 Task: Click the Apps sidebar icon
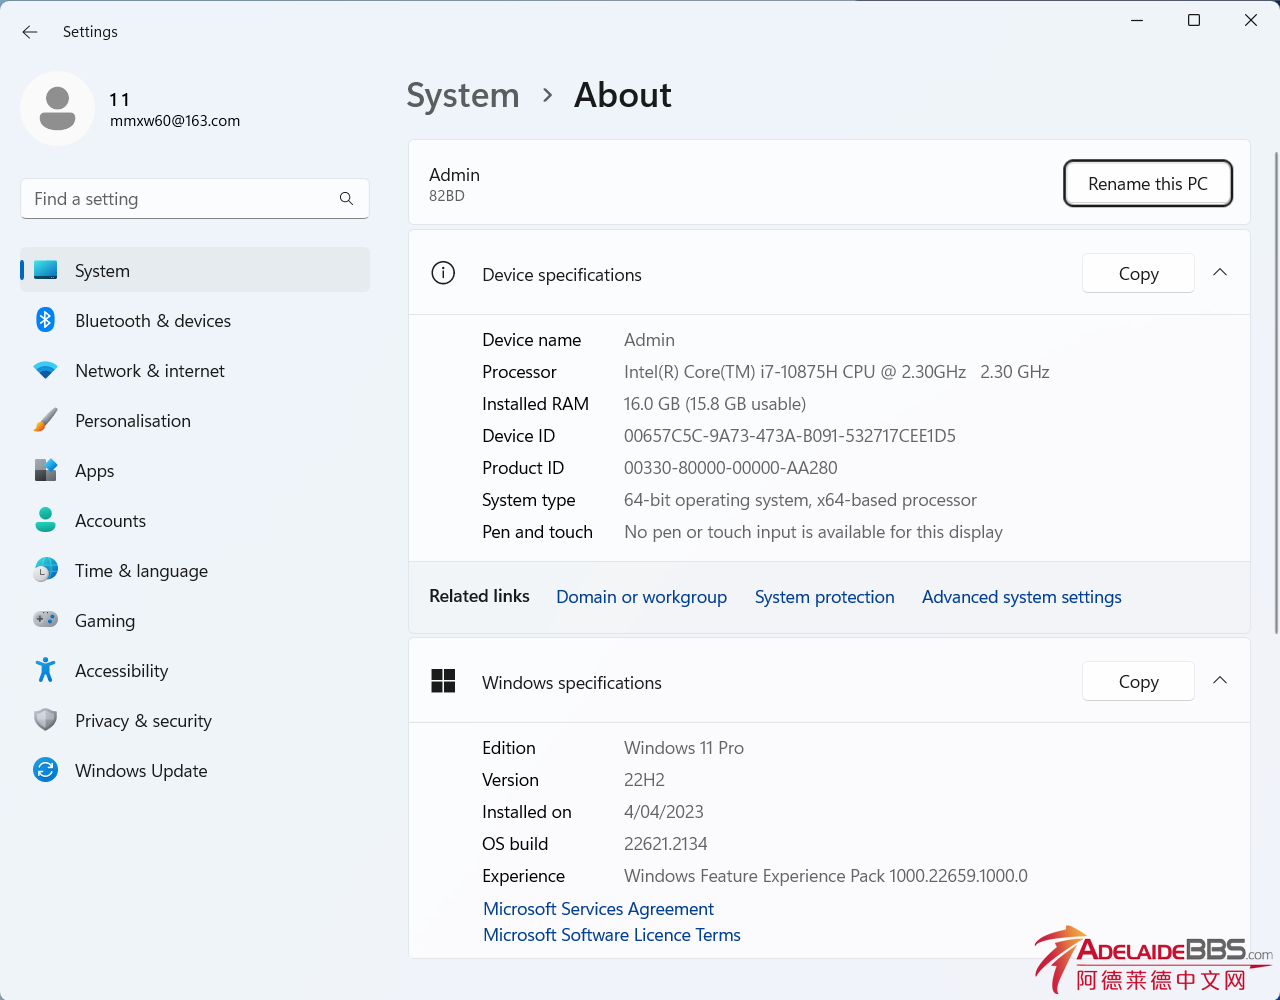(x=46, y=470)
